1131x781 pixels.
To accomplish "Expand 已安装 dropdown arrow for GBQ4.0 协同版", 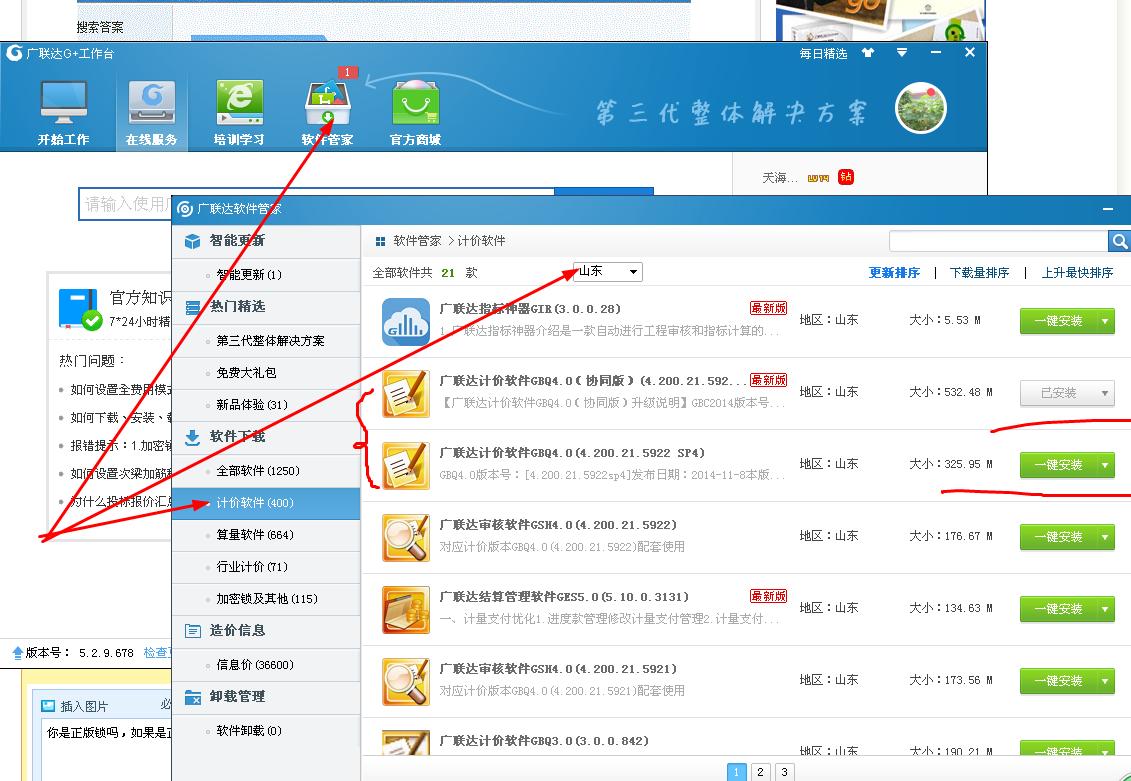I will [1105, 393].
